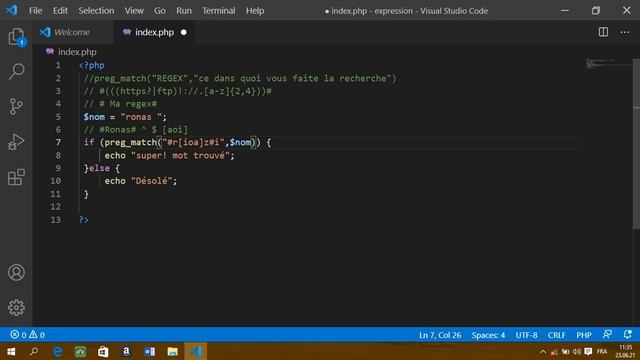Click the <?php opening tag
Viewport: 640px width, 360px height.
(92, 65)
